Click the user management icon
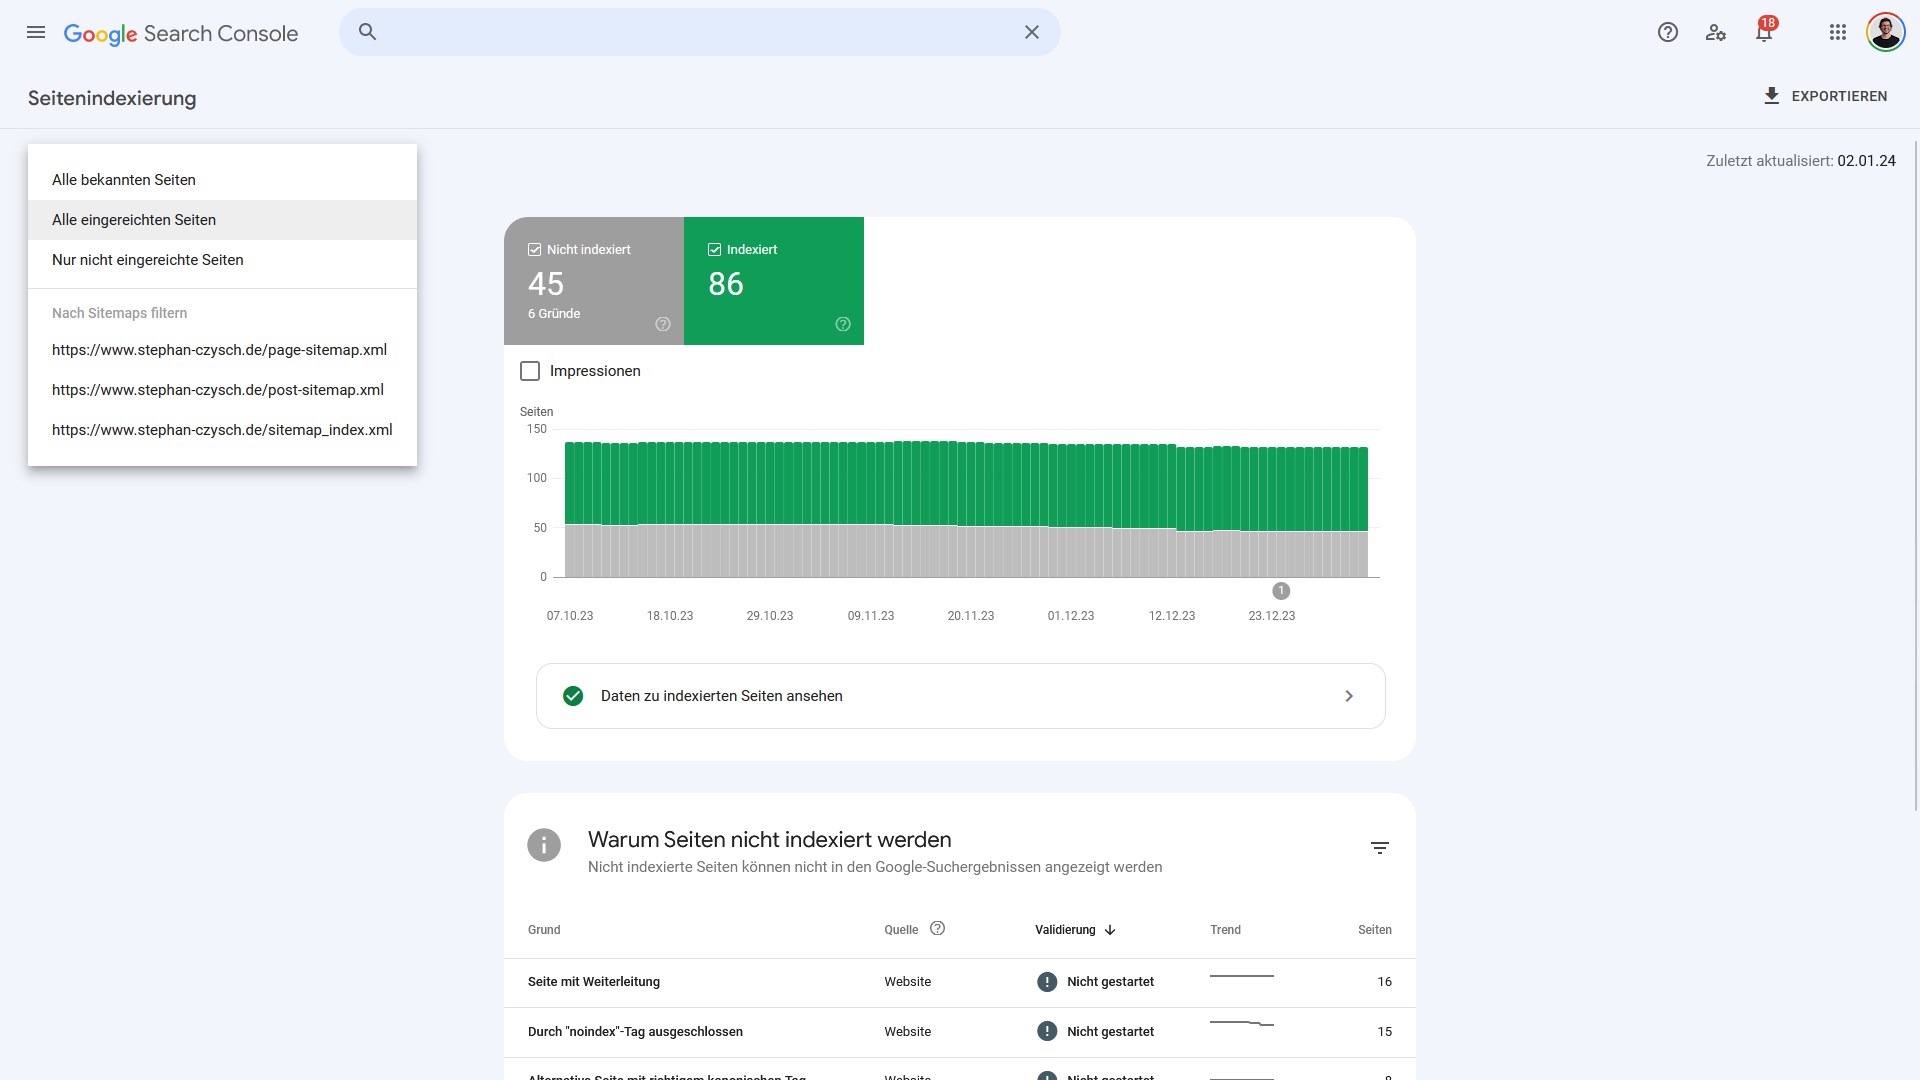1920x1080 pixels. pos(1716,32)
